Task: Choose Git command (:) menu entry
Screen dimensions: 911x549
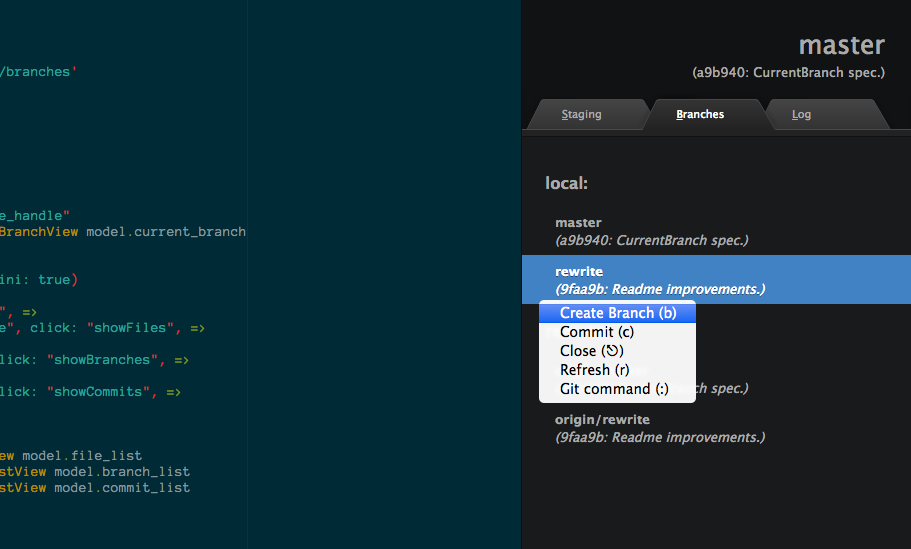Action: [617, 389]
